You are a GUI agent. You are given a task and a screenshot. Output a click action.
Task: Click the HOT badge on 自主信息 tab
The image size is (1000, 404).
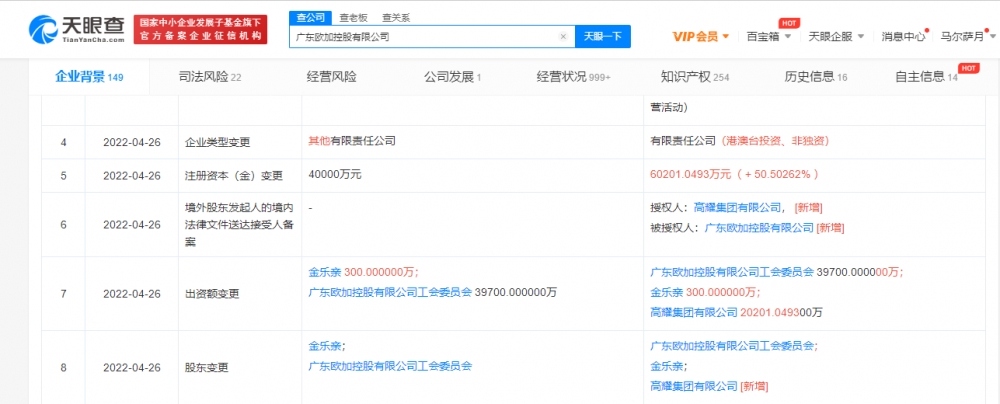(x=969, y=68)
